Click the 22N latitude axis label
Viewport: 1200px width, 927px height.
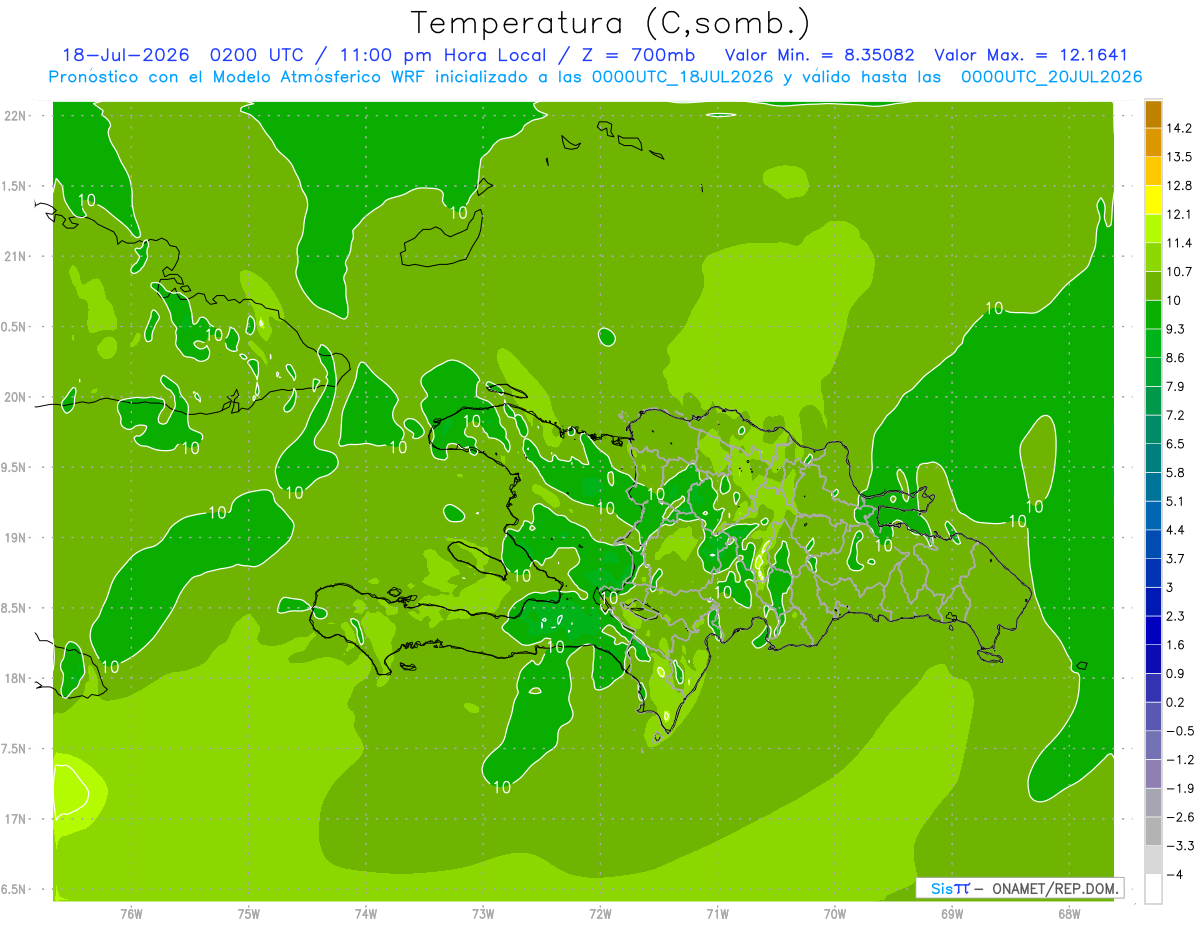(16, 115)
